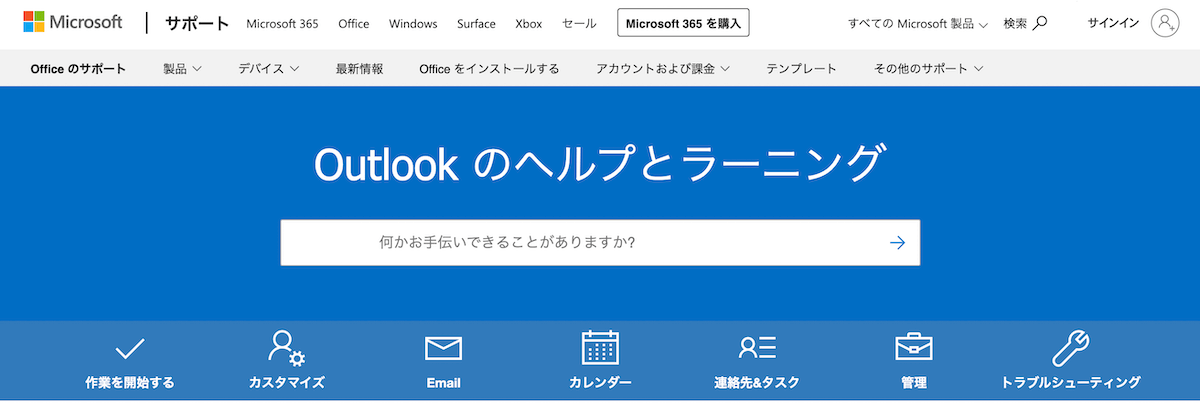Open the セール nav item
The height and width of the screenshot is (413, 1200).
(580, 23)
